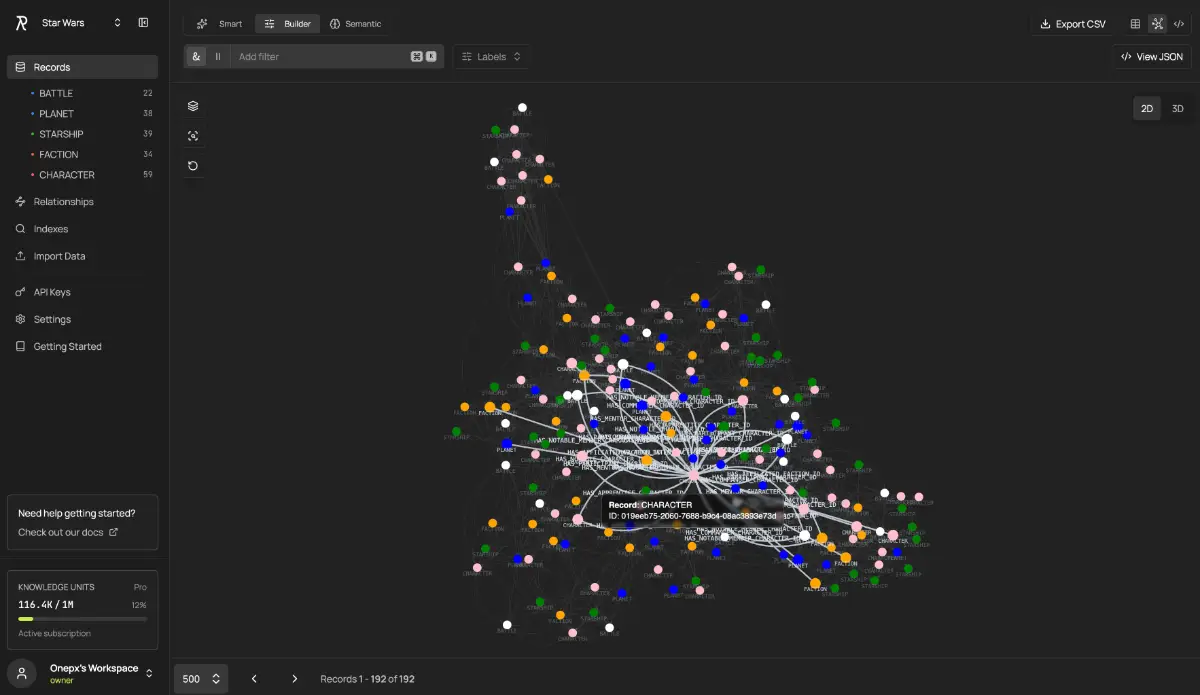Open the Indexes page
This screenshot has height=695, width=1200.
pyautogui.click(x=51, y=229)
